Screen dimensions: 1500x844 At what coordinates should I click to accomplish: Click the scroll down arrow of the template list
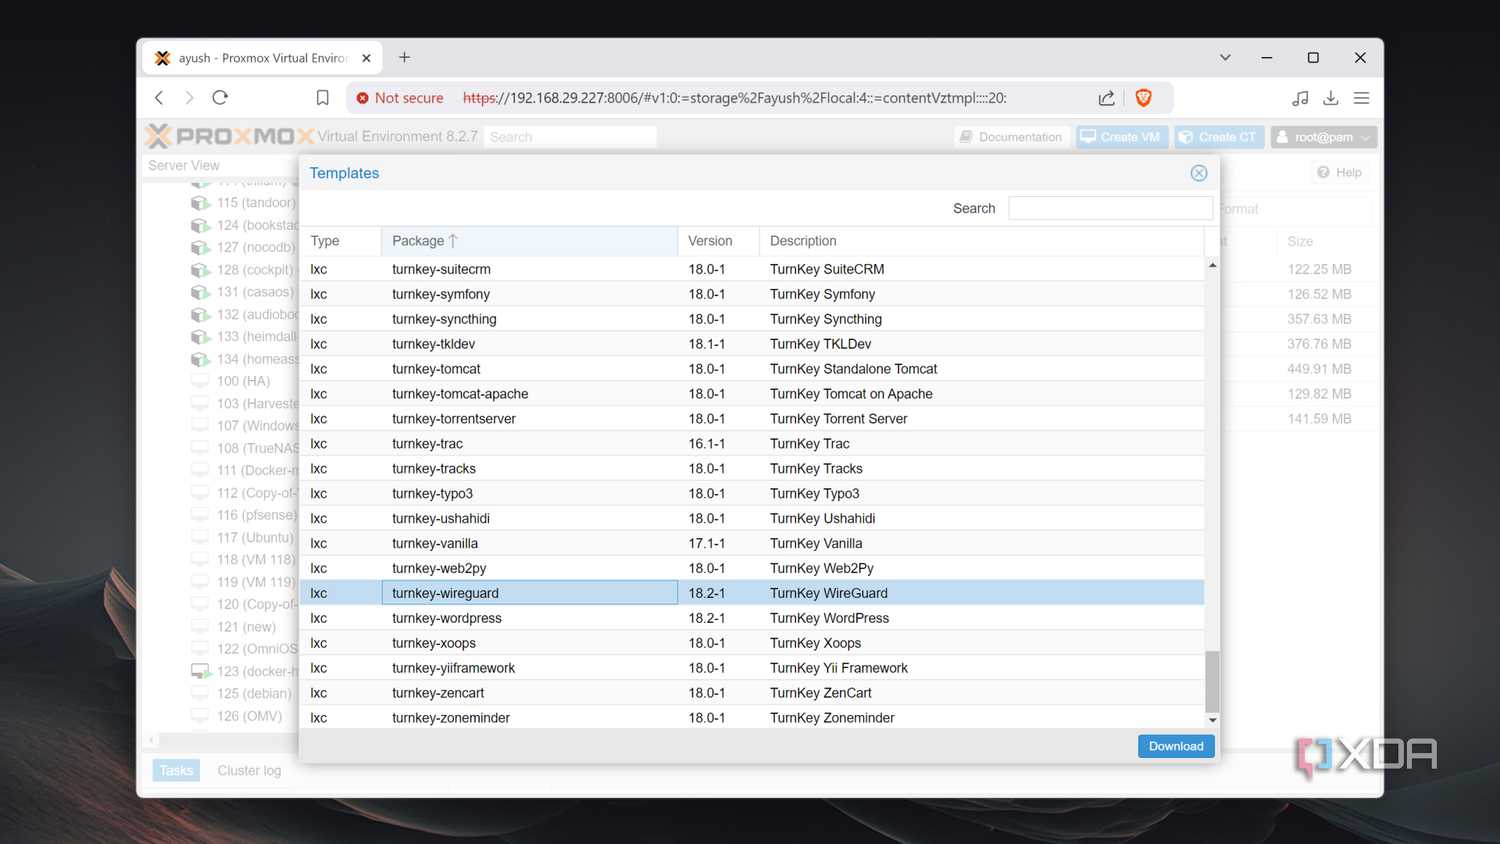click(1212, 720)
